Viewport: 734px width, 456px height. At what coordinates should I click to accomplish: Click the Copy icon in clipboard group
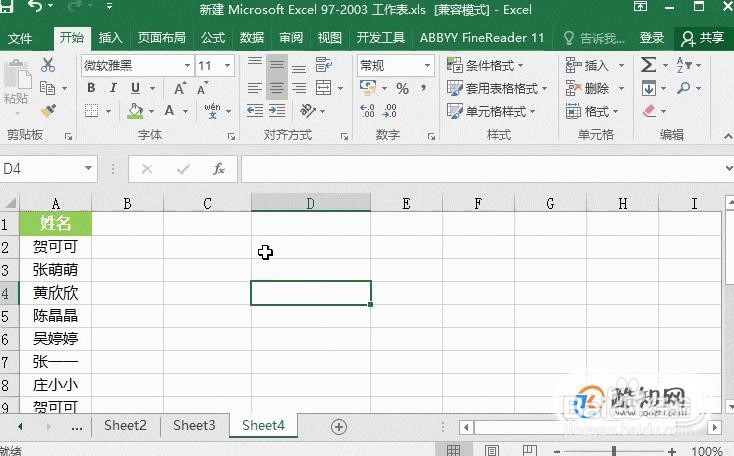point(47,88)
